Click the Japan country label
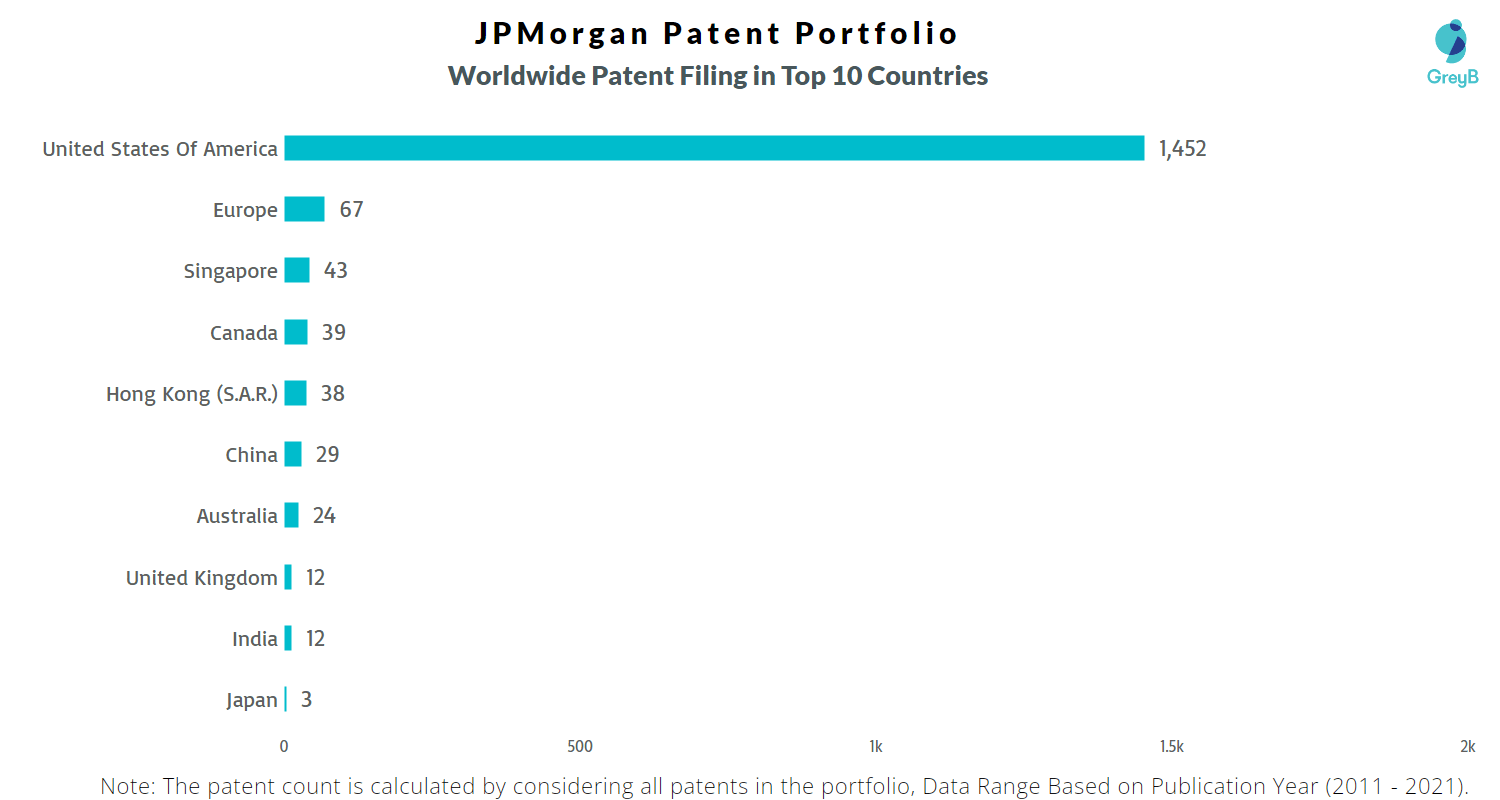Viewport: 1500px width, 800px height. pyautogui.click(x=252, y=700)
